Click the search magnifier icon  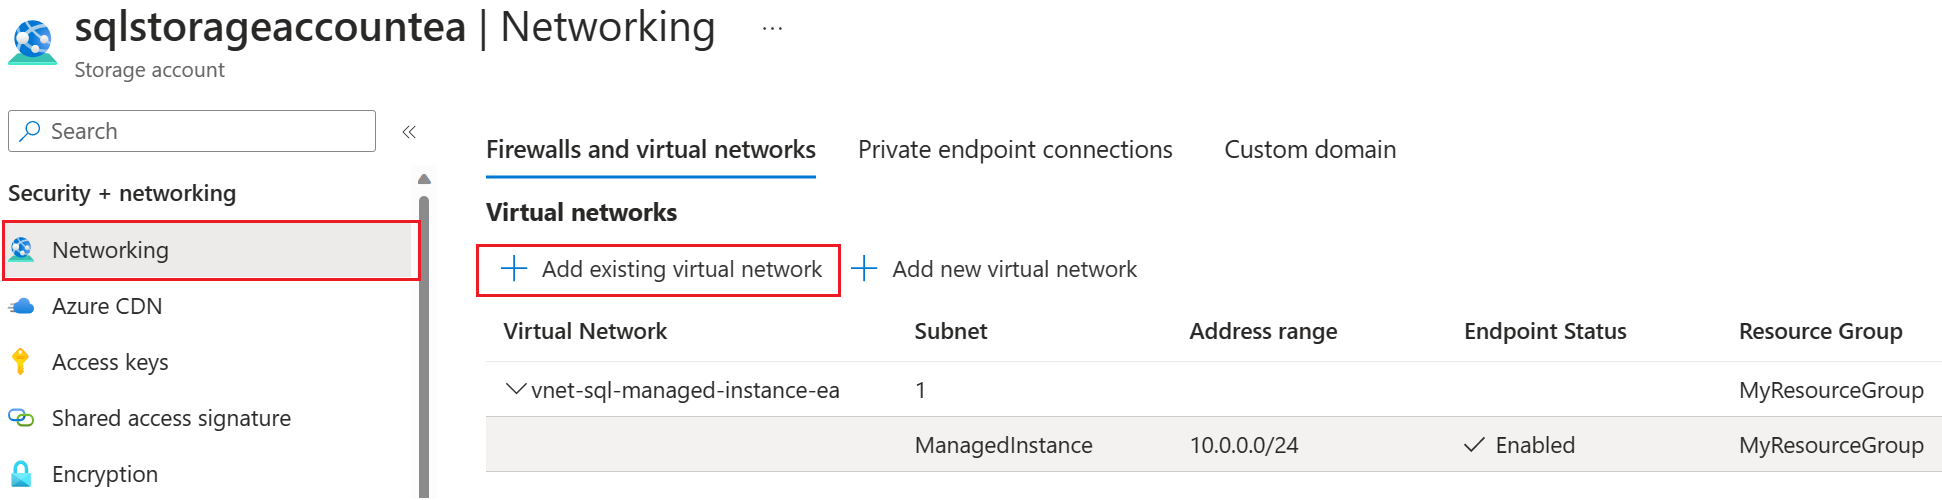coord(31,131)
